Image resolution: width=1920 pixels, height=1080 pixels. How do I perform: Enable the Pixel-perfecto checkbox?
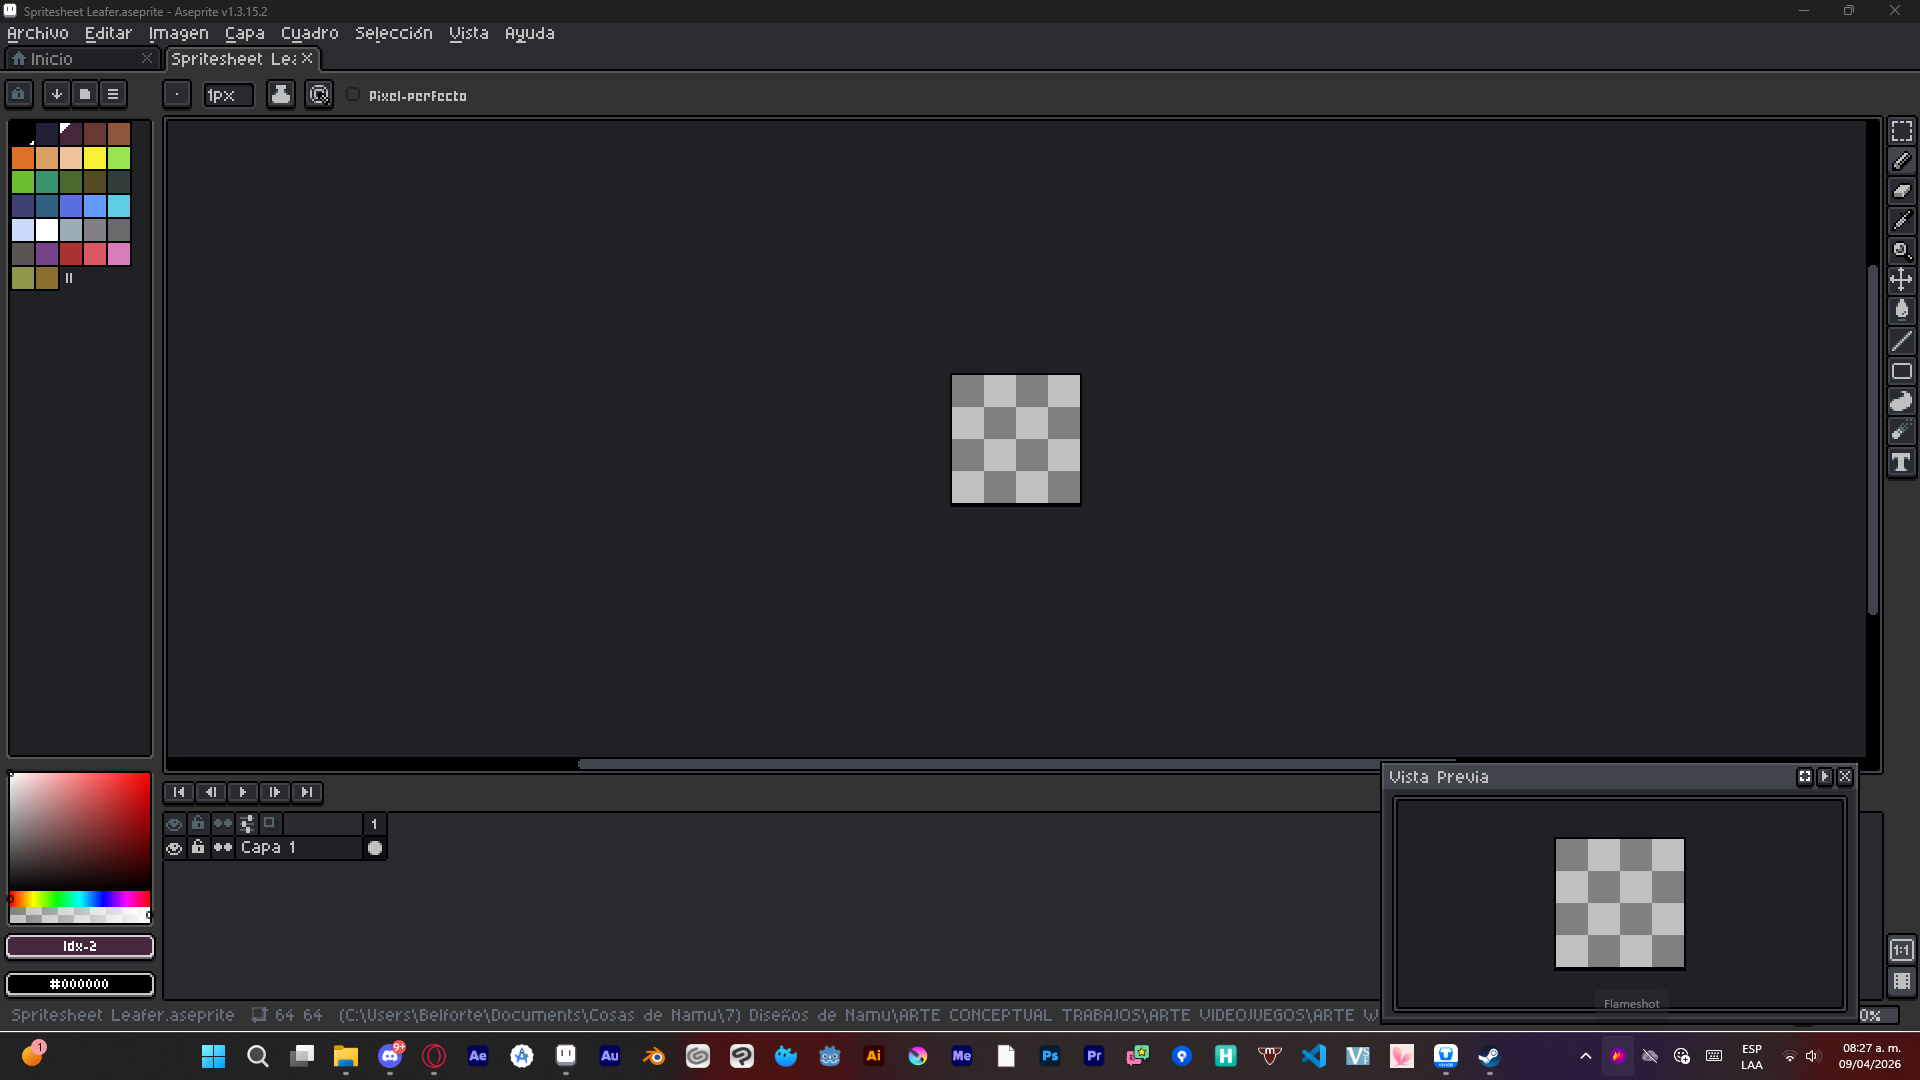pos(353,95)
